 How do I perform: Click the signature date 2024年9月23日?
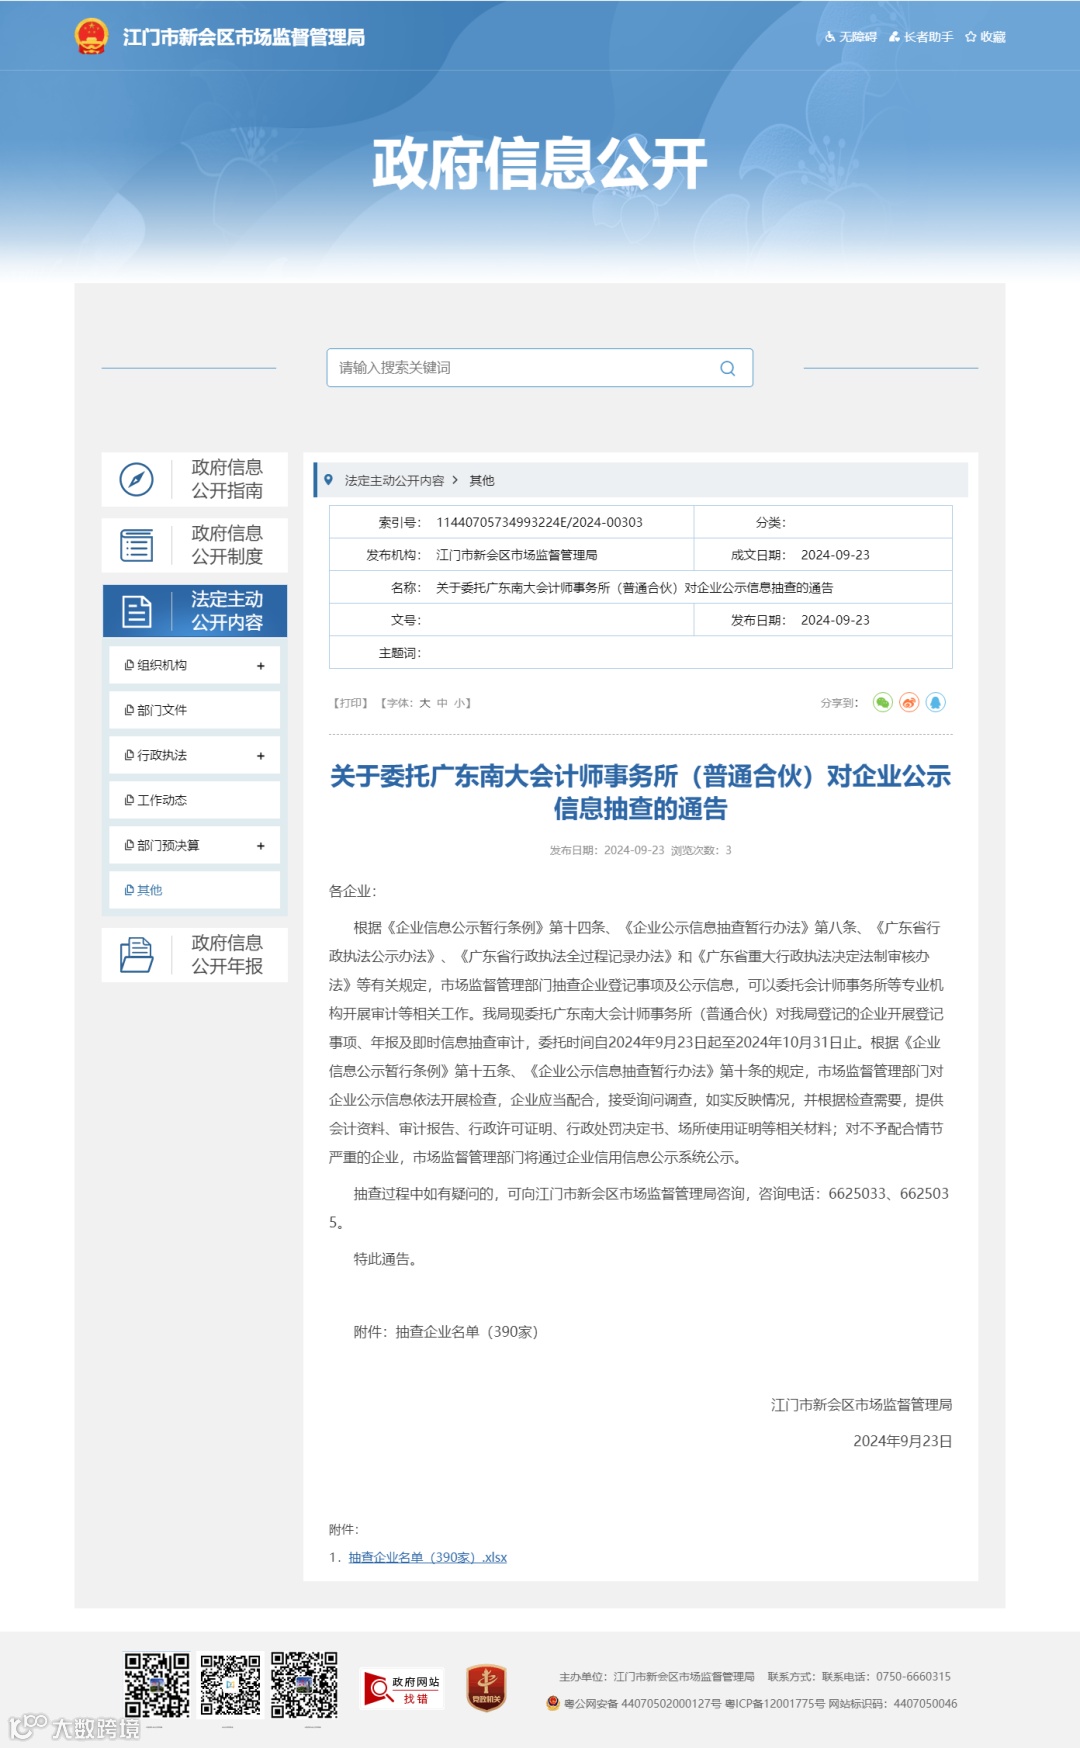click(902, 1442)
